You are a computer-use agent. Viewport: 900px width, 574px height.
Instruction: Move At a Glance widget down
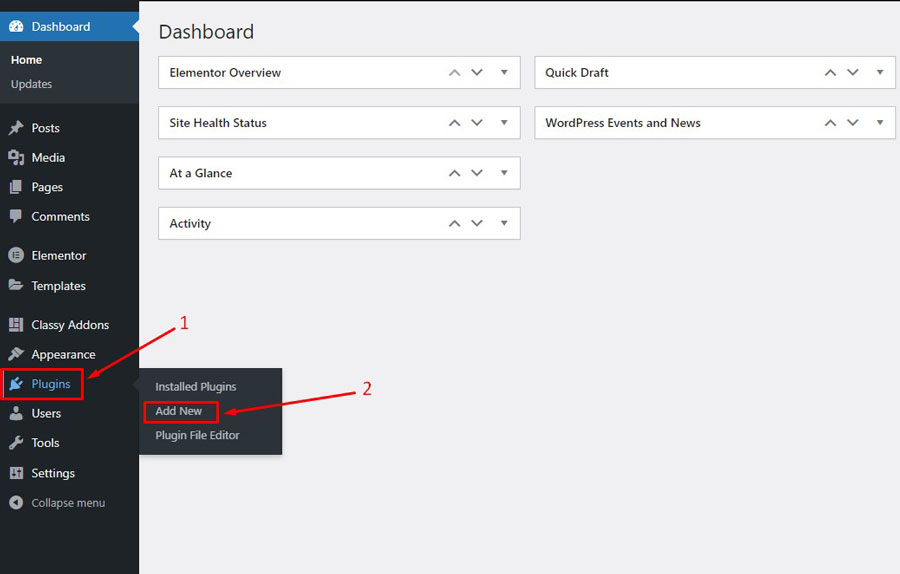pos(477,173)
